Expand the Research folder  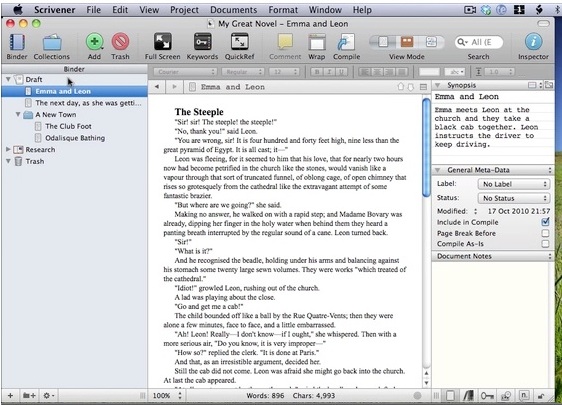pos(8,149)
